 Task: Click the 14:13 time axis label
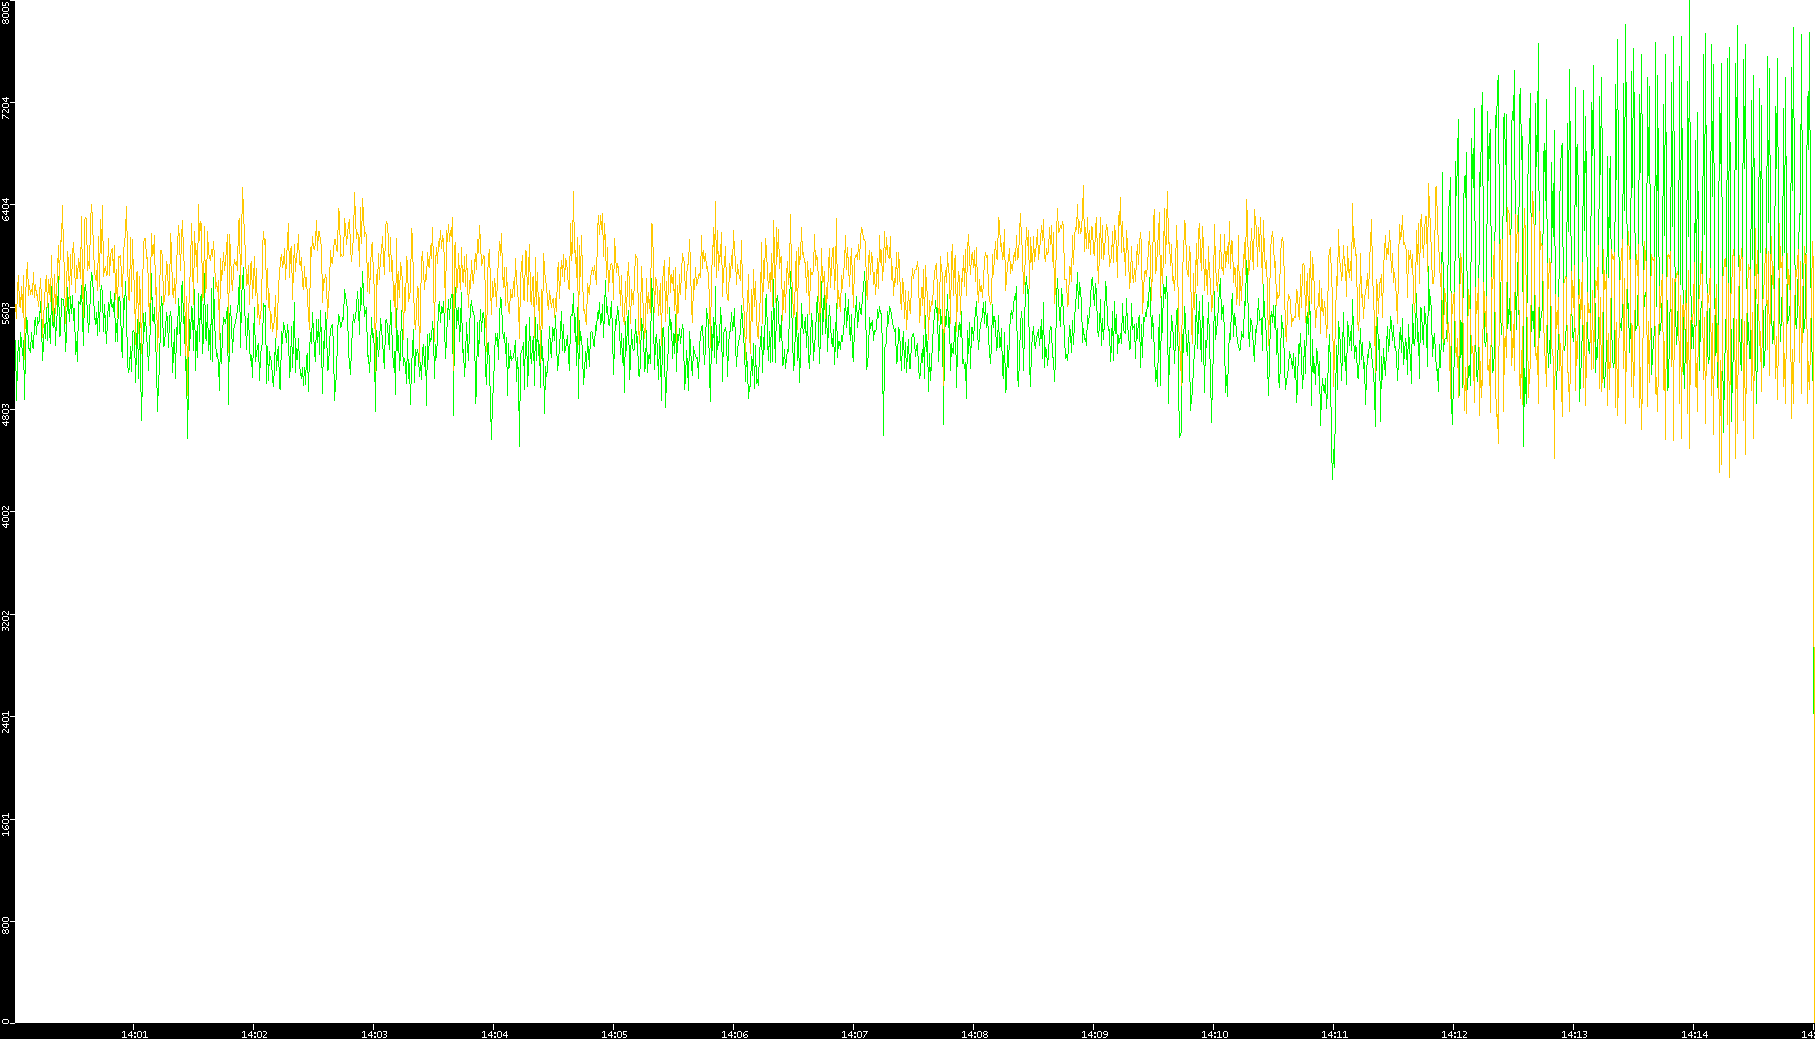point(1574,1034)
